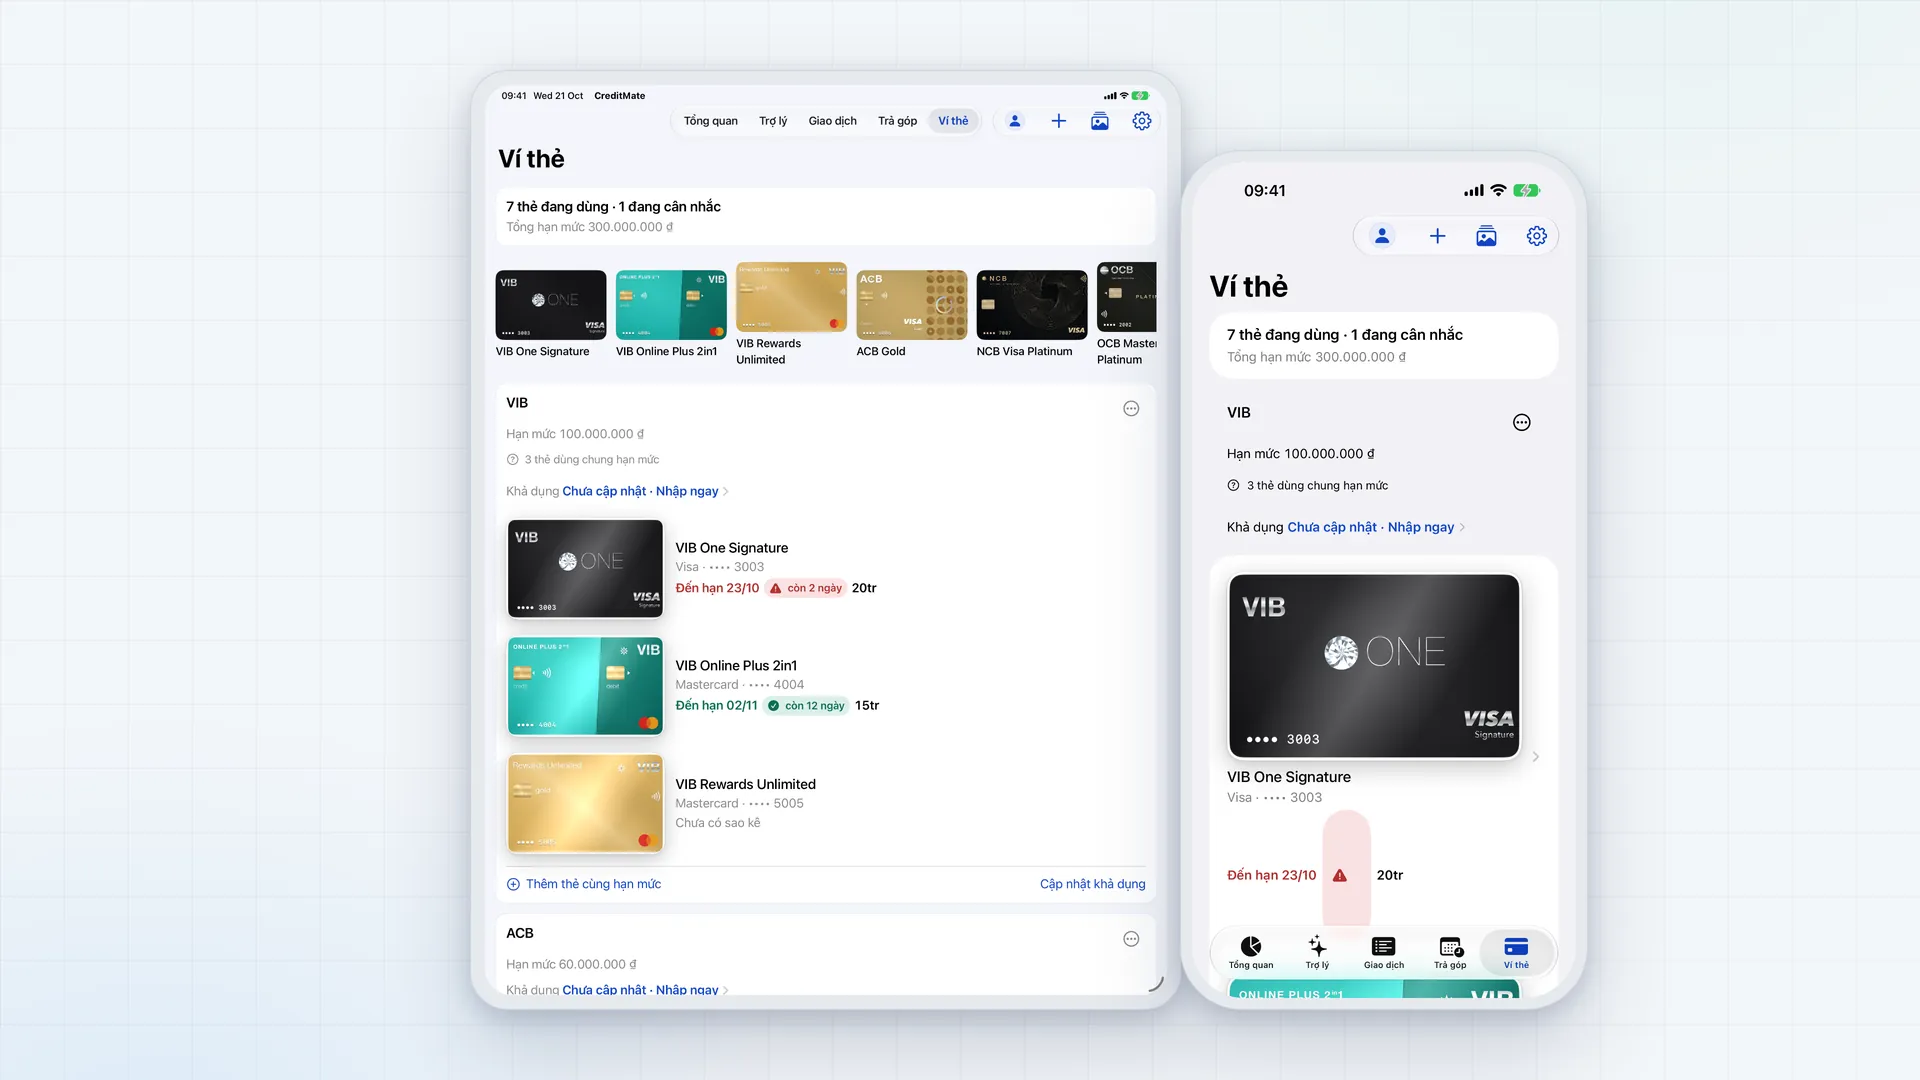This screenshot has width=1920, height=1080.
Task: Select Ví thẻ in the phone tab bar
Action: coord(1516,953)
